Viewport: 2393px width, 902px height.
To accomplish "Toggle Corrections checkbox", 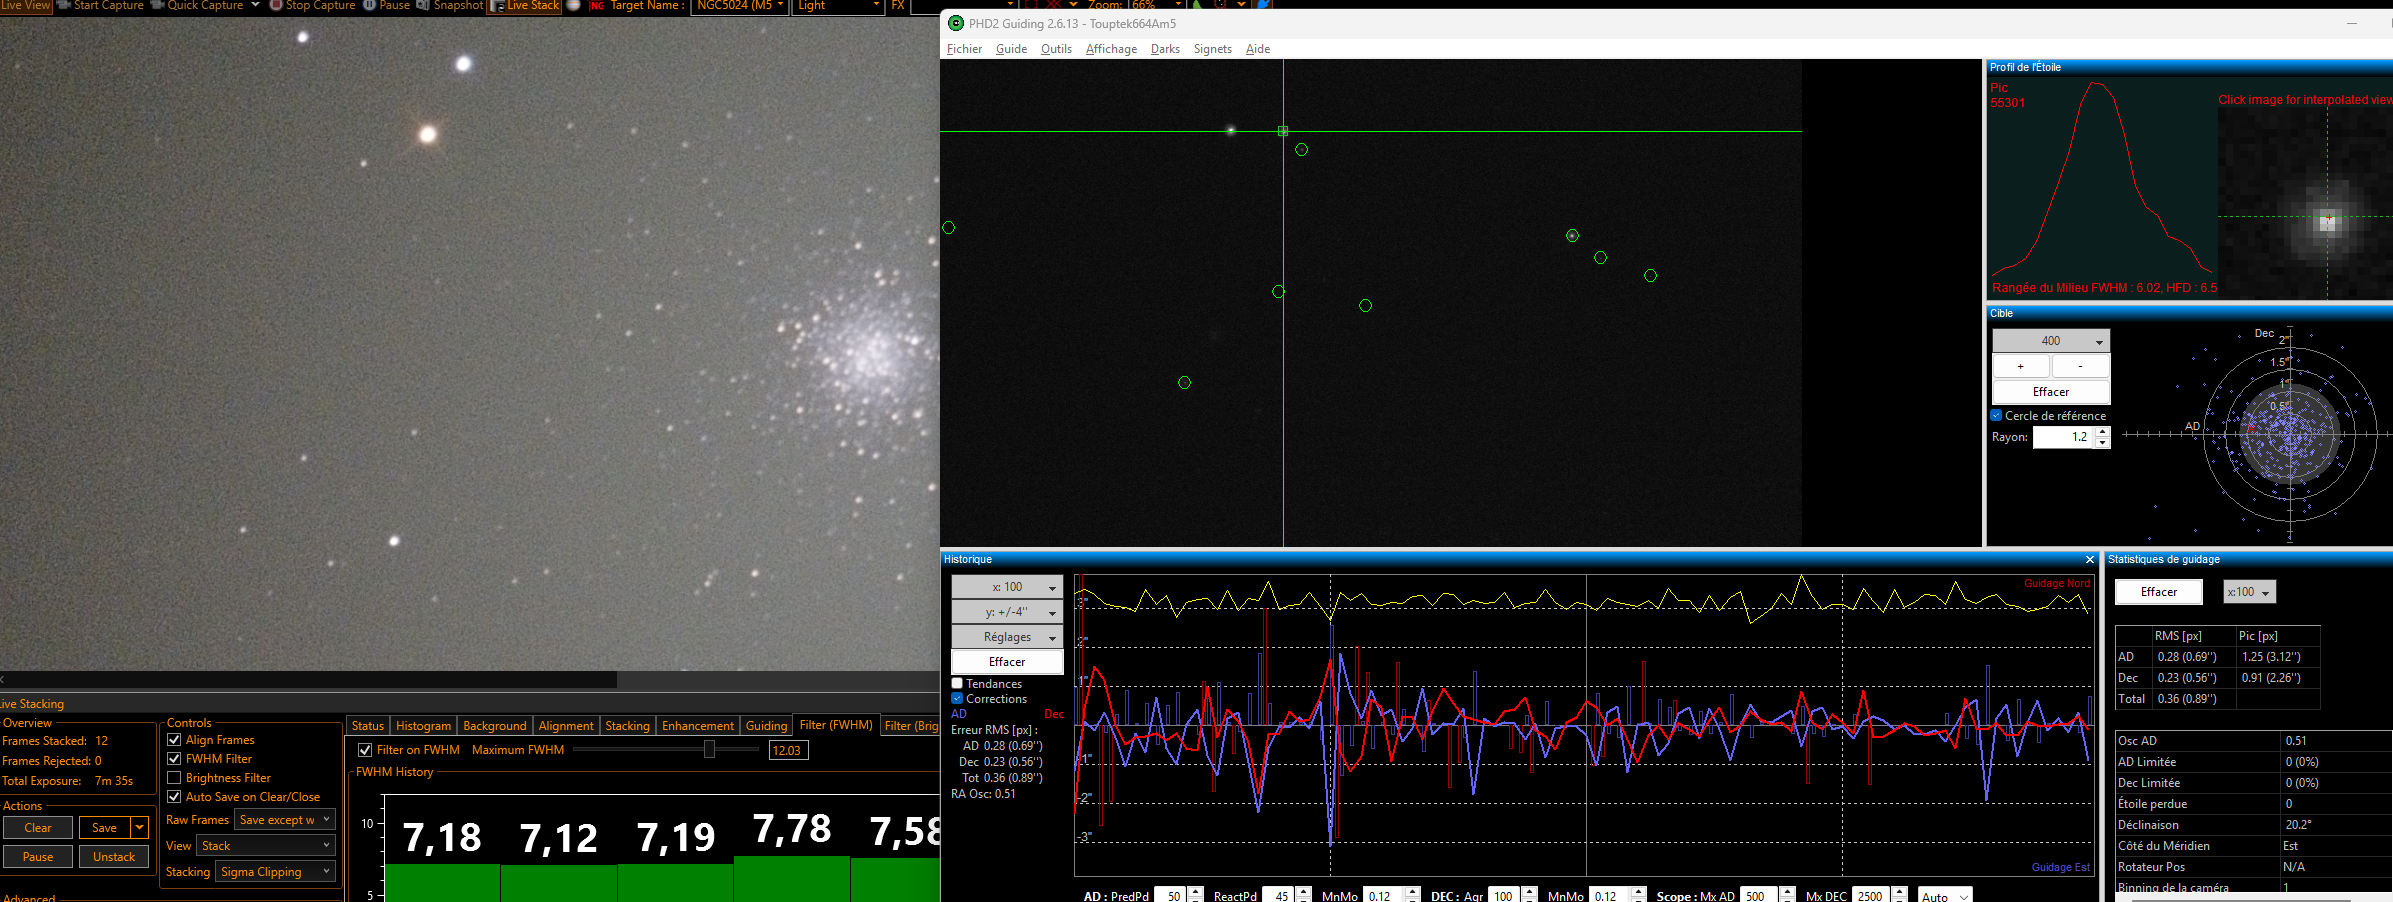I will pos(957,699).
